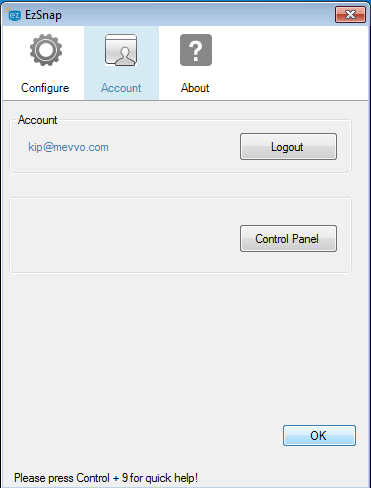The height and width of the screenshot is (488, 371).
Task: Click the kip@mevvo.com email link
Action: click(68, 147)
